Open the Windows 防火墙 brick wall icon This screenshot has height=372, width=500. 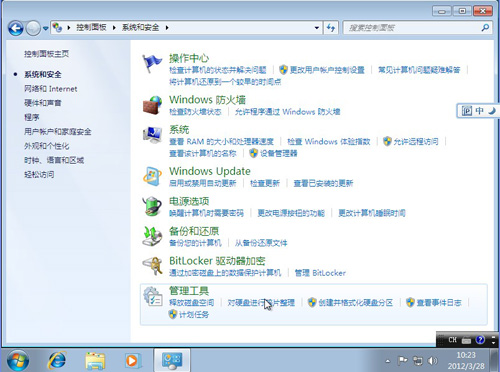152,105
